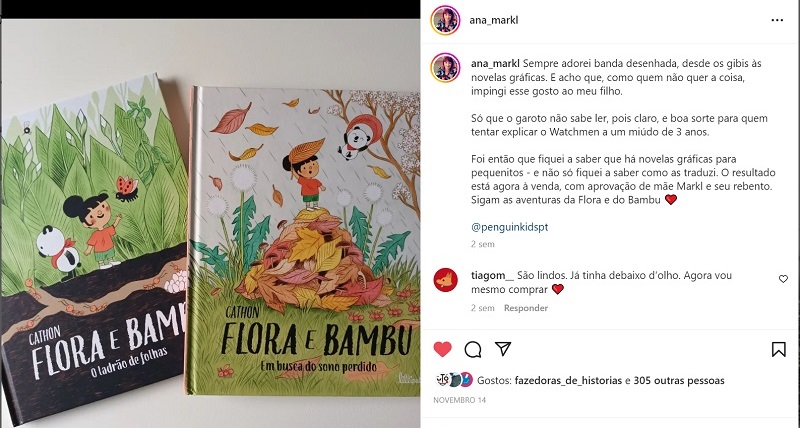Click the Flora e Bambu books photo
The height and width of the screenshot is (428, 800).
tap(210, 223)
